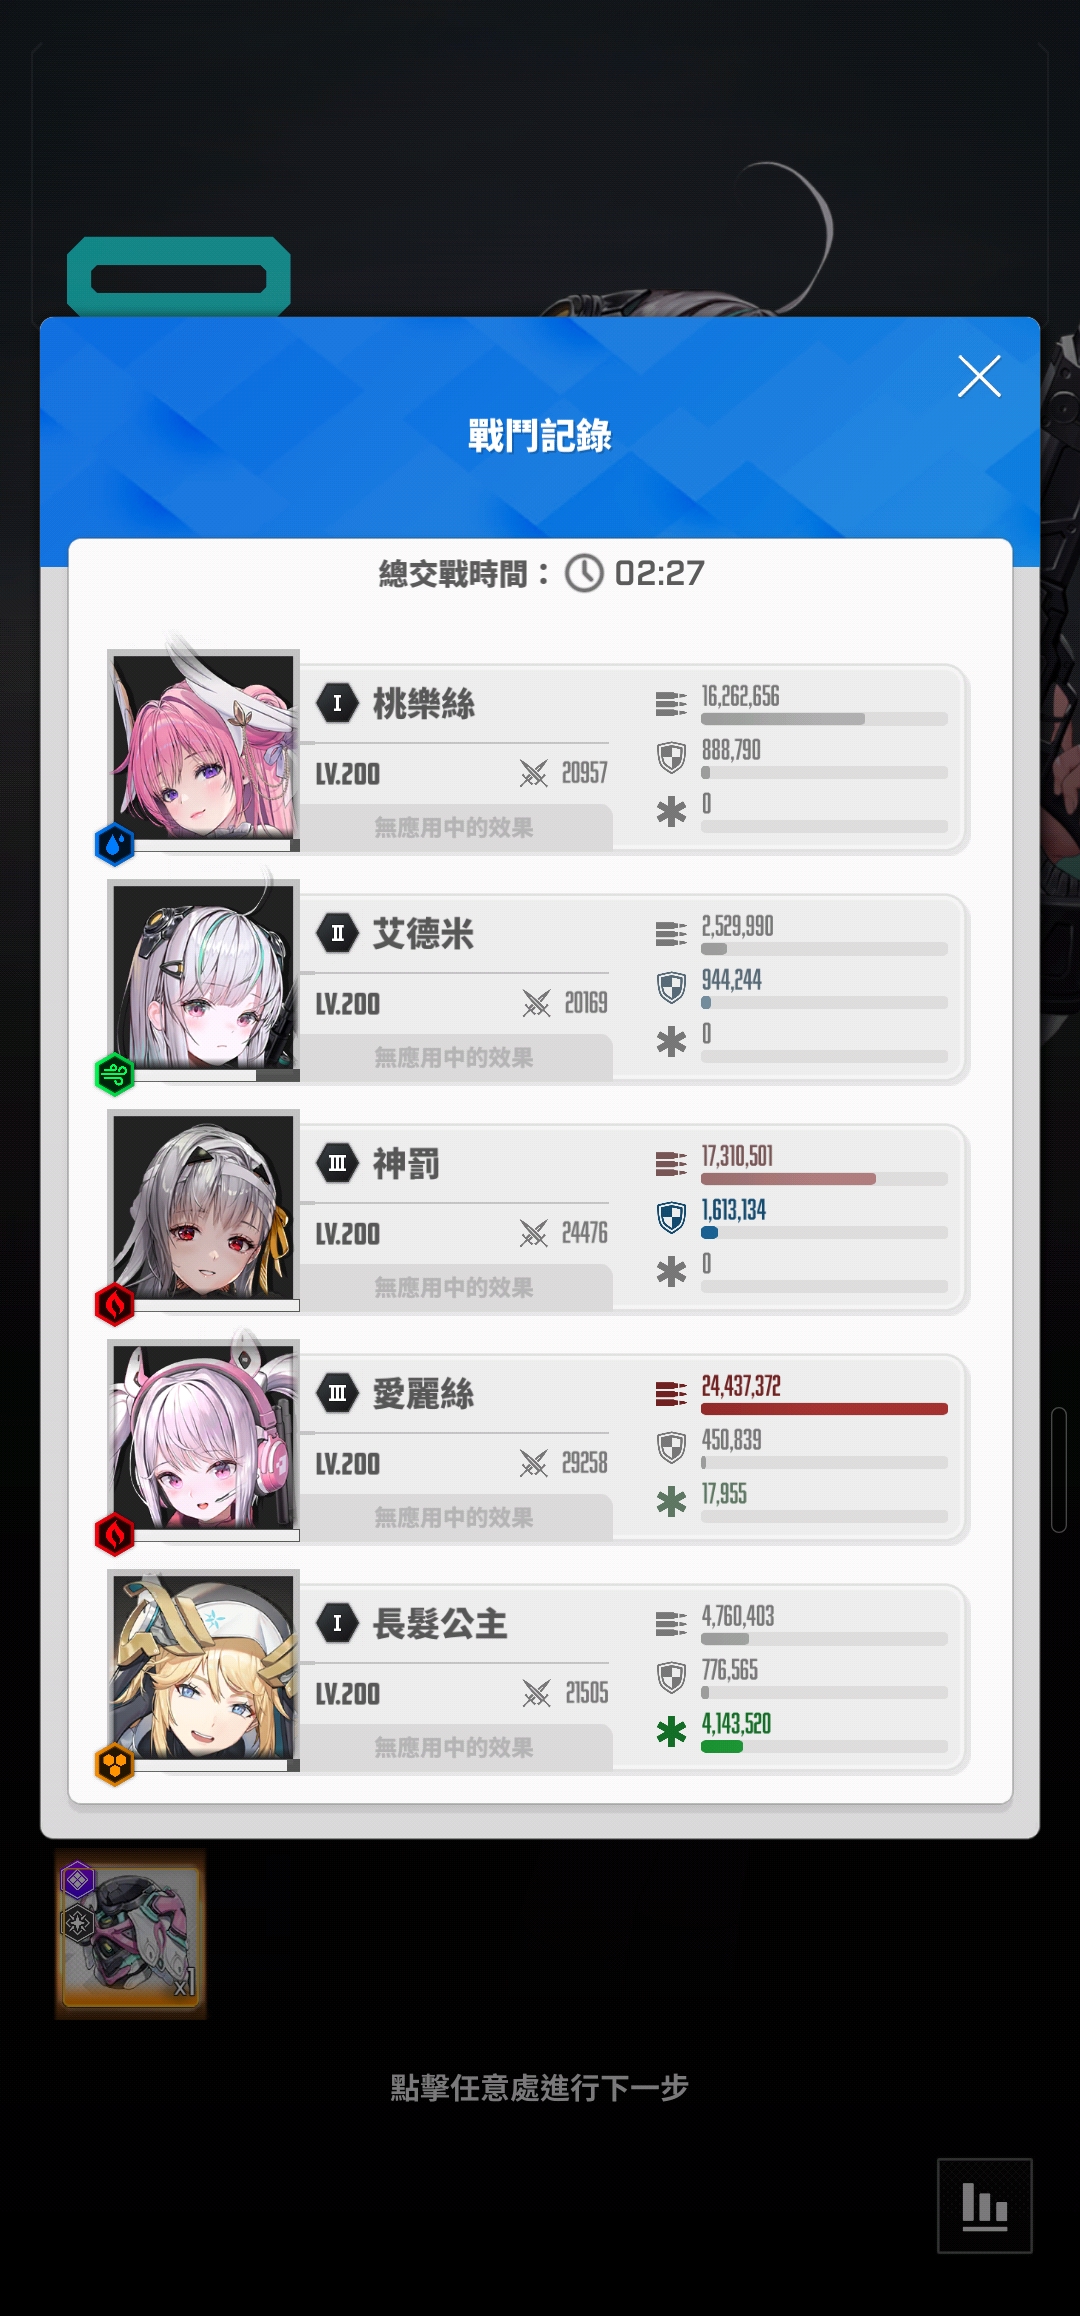Click the burst I badge beside 桃樂絲
Viewport: 1080px width, 2316px height.
(337, 702)
